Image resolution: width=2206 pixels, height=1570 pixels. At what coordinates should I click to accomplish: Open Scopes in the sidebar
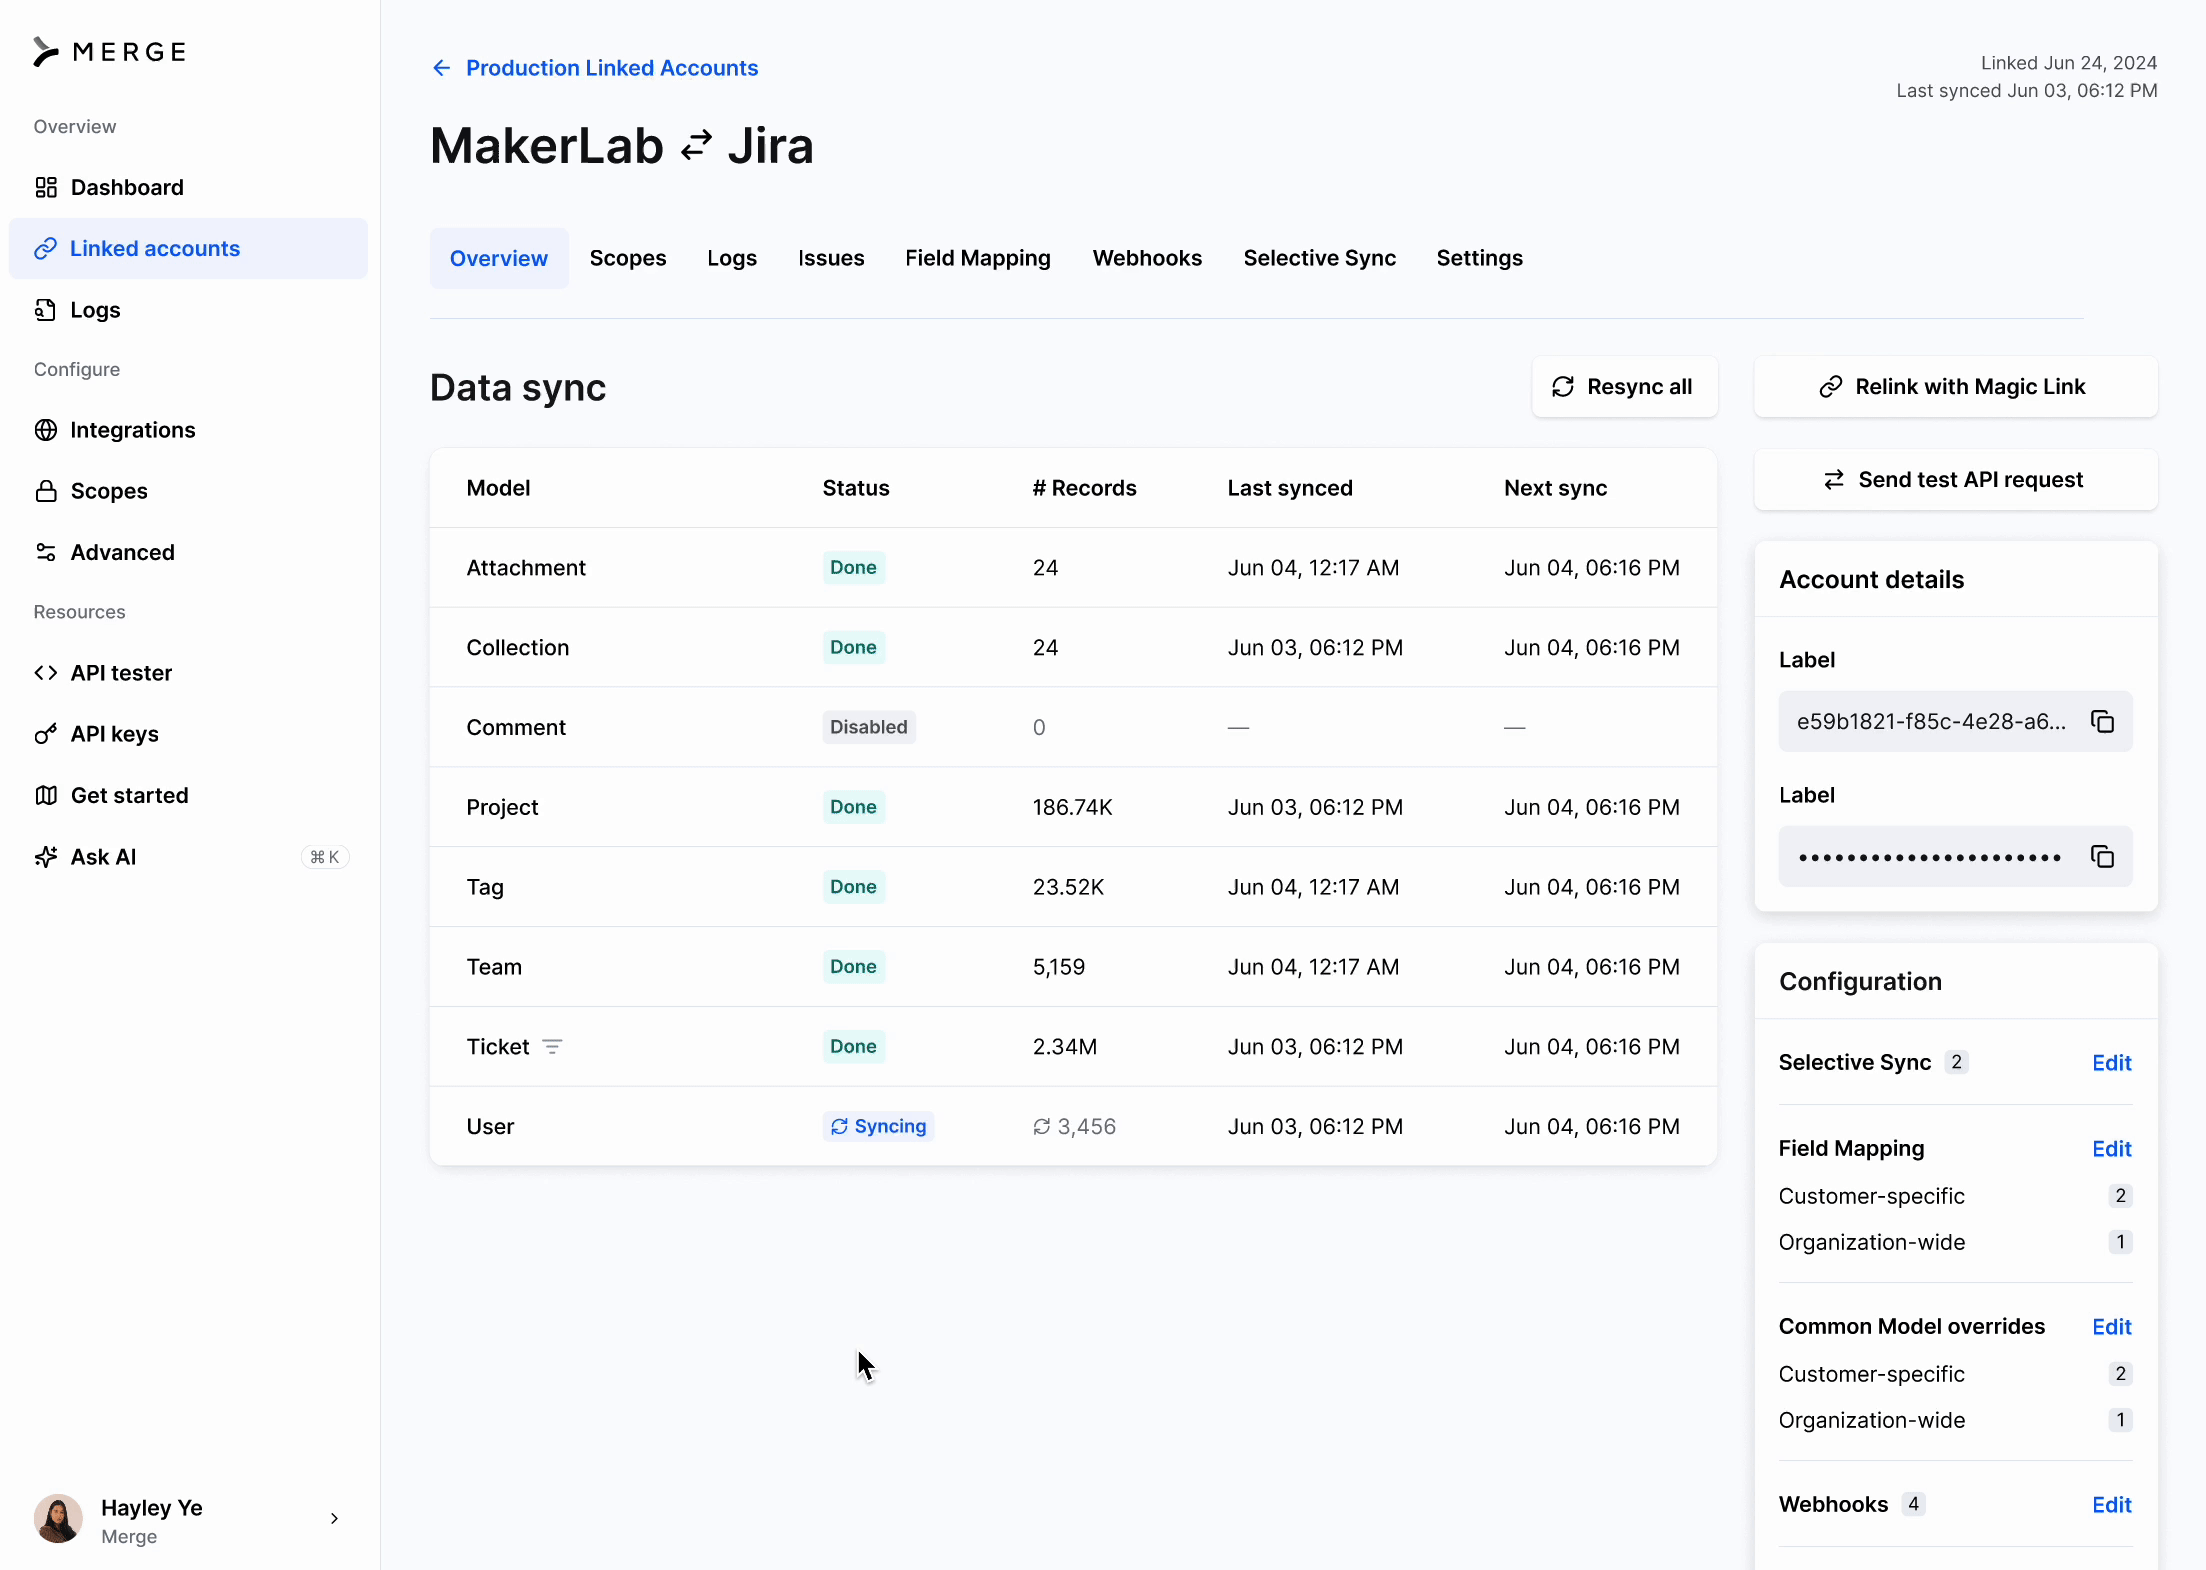click(188, 491)
